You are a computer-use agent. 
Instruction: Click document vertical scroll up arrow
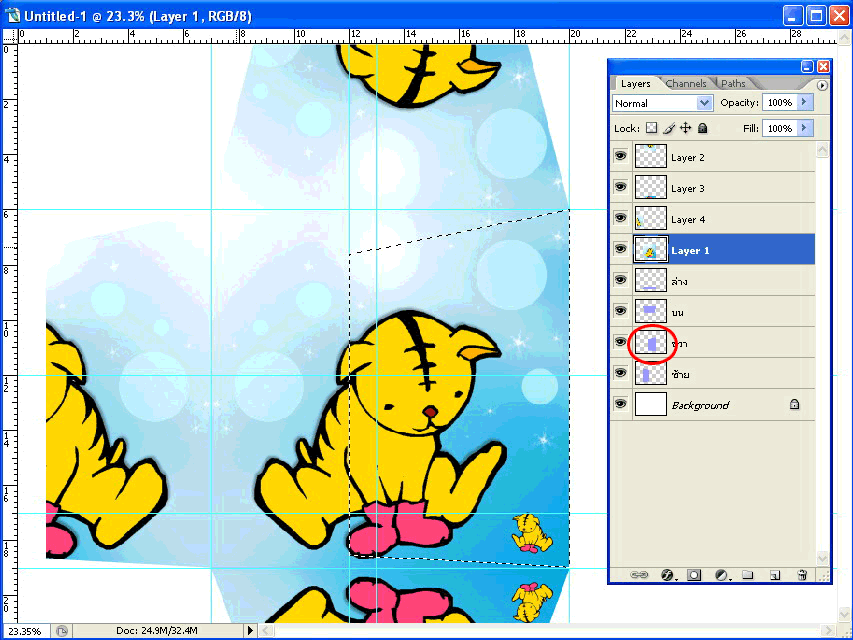coord(844,38)
